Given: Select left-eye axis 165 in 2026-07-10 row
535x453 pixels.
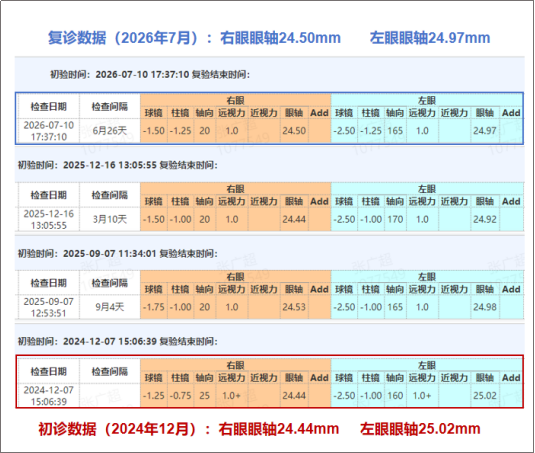Looking at the screenshot, I should (x=395, y=131).
